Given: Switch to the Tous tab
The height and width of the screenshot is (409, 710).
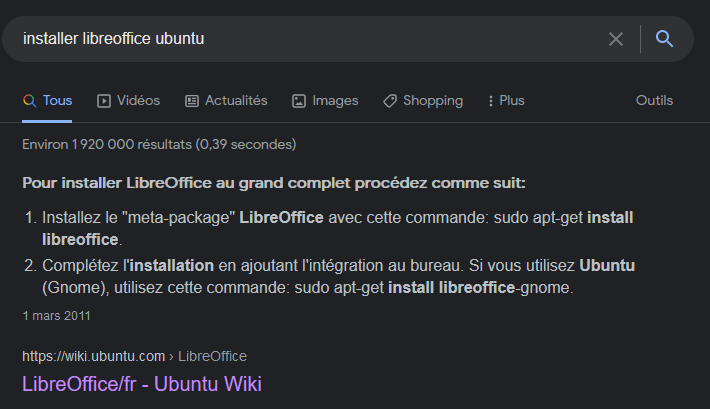Looking at the screenshot, I should coord(58,101).
